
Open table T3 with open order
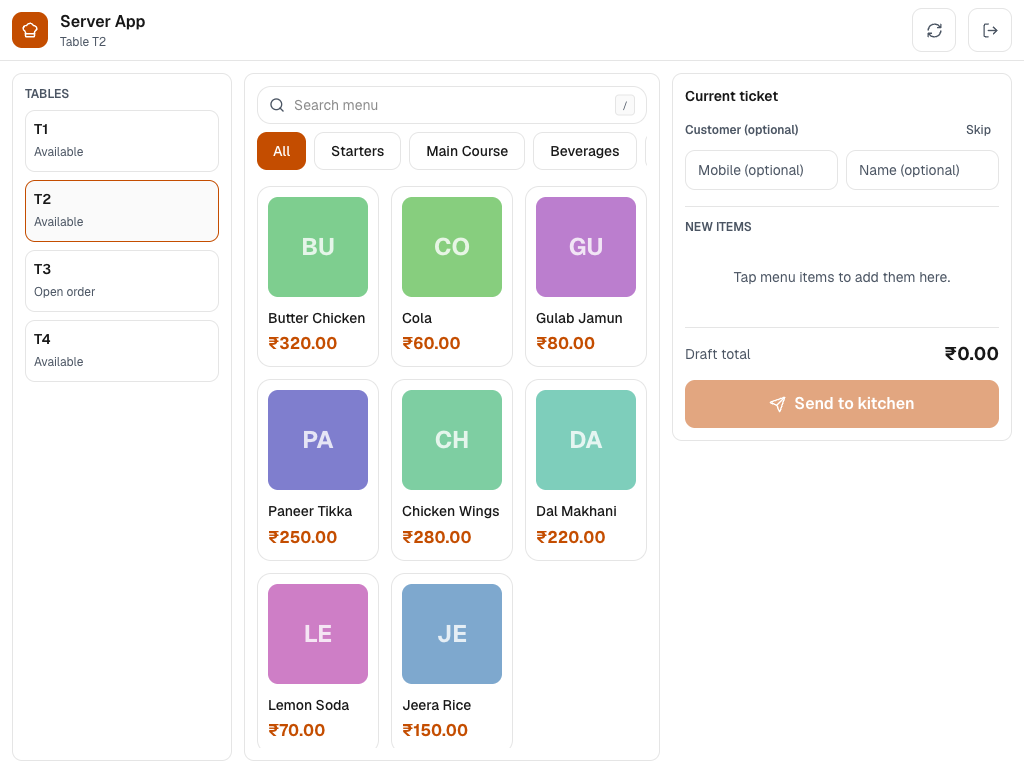point(122,281)
